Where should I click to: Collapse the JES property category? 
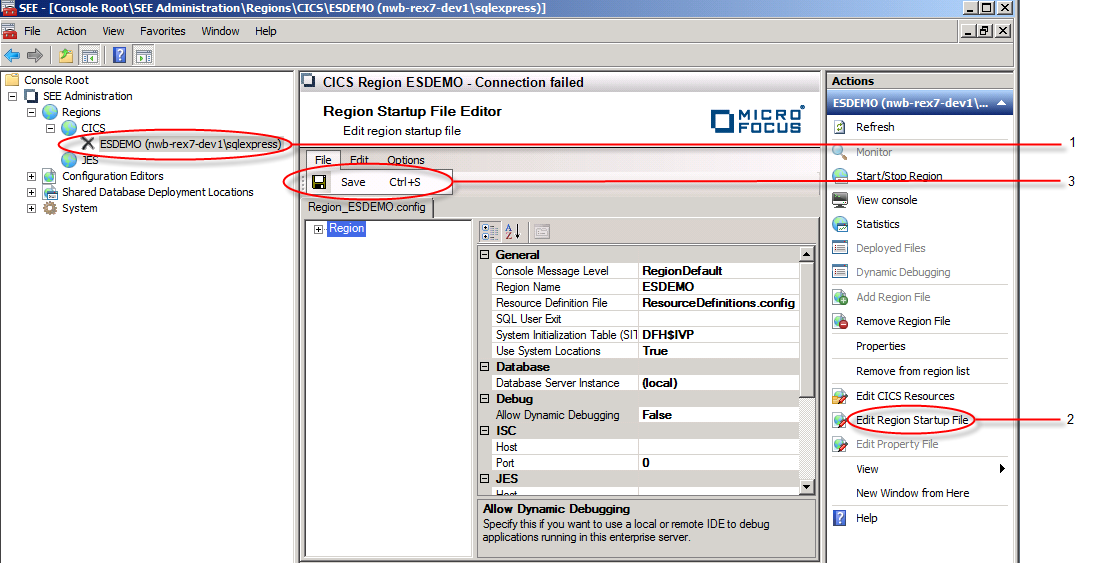[x=485, y=479]
